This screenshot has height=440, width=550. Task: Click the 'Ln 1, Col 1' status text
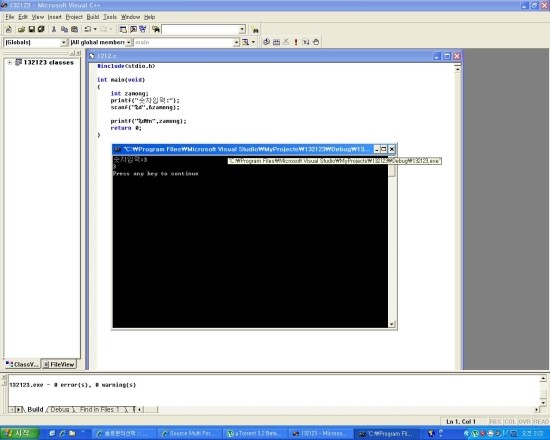pos(461,421)
